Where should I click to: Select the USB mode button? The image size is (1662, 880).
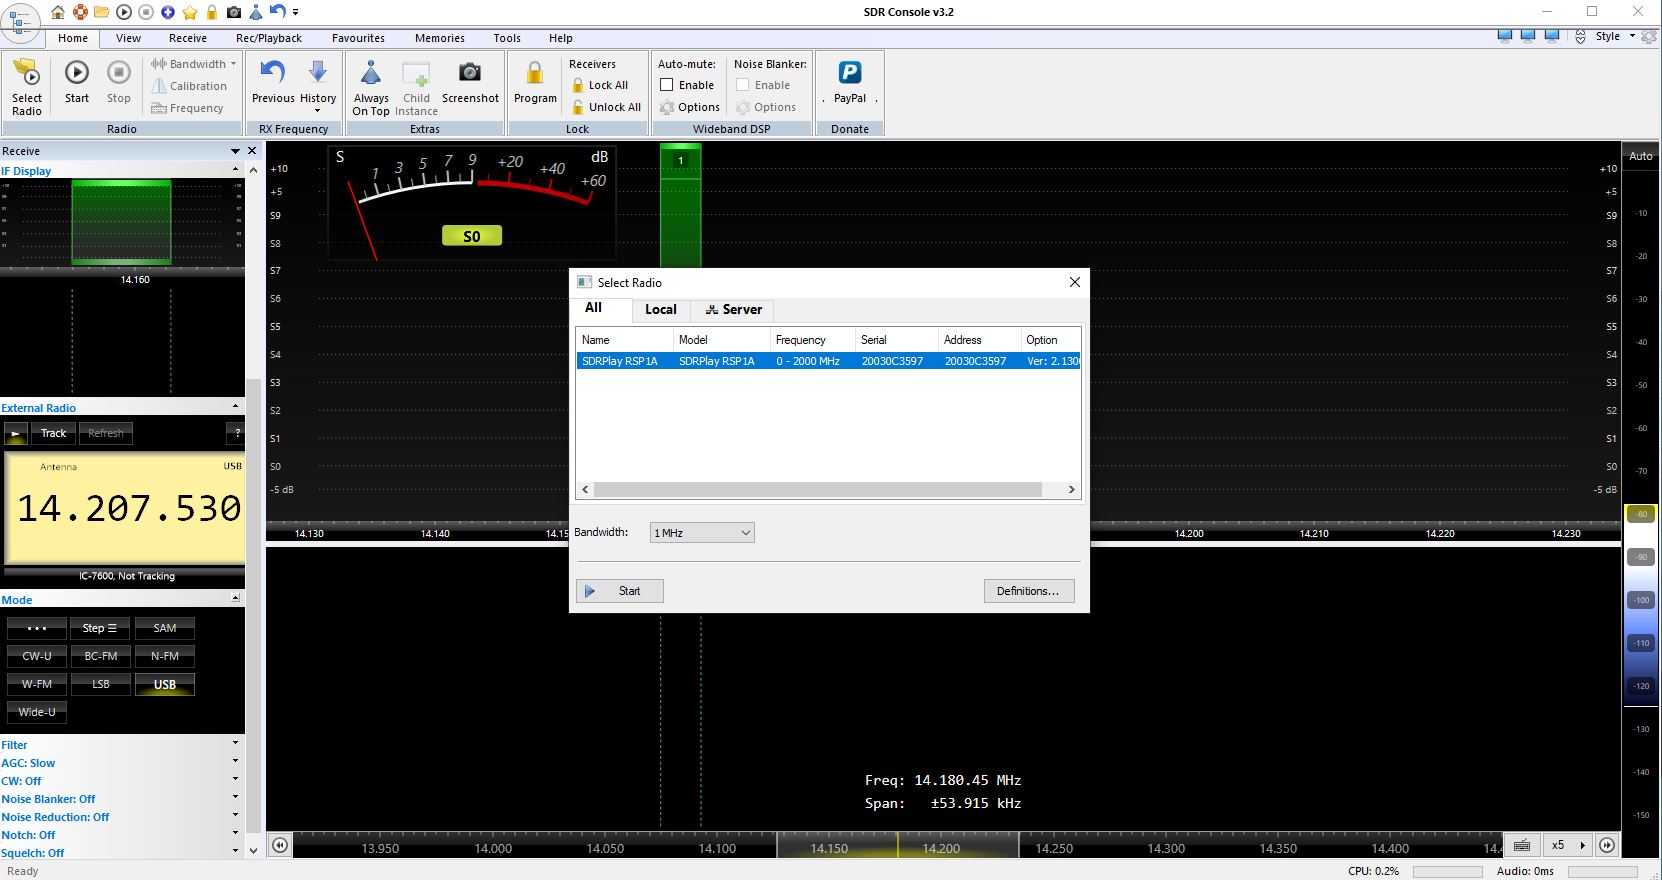(165, 685)
